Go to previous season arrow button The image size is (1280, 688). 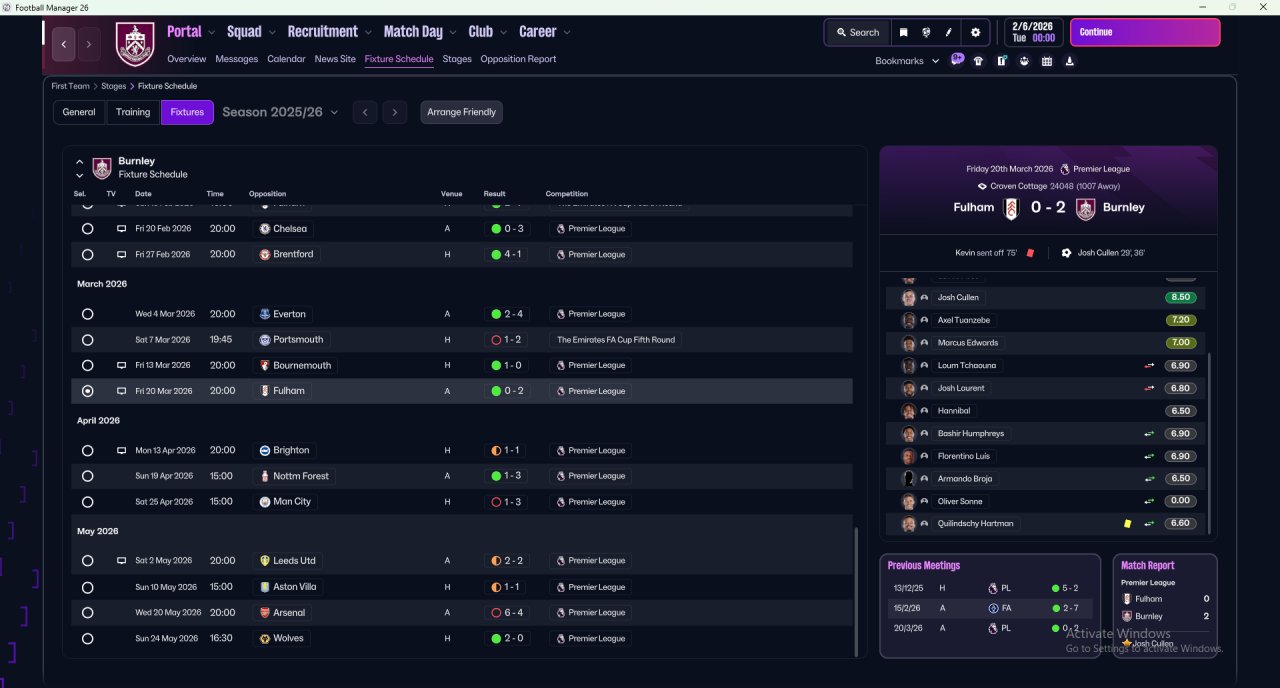tap(365, 112)
